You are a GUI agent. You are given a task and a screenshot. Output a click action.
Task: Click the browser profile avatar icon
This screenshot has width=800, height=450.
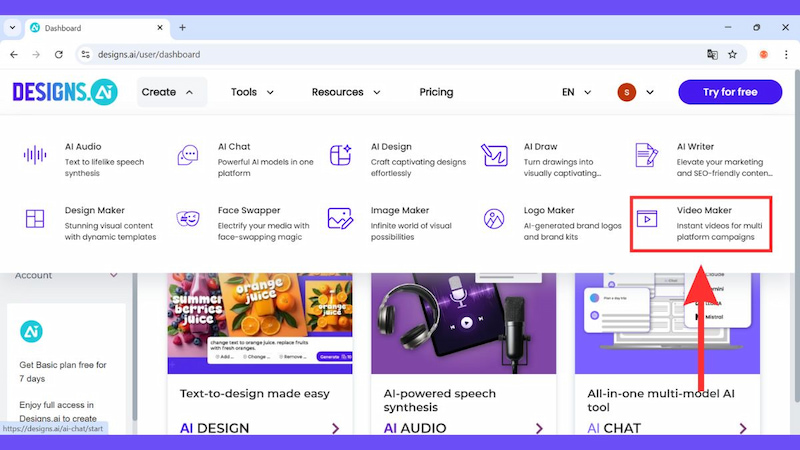763,55
